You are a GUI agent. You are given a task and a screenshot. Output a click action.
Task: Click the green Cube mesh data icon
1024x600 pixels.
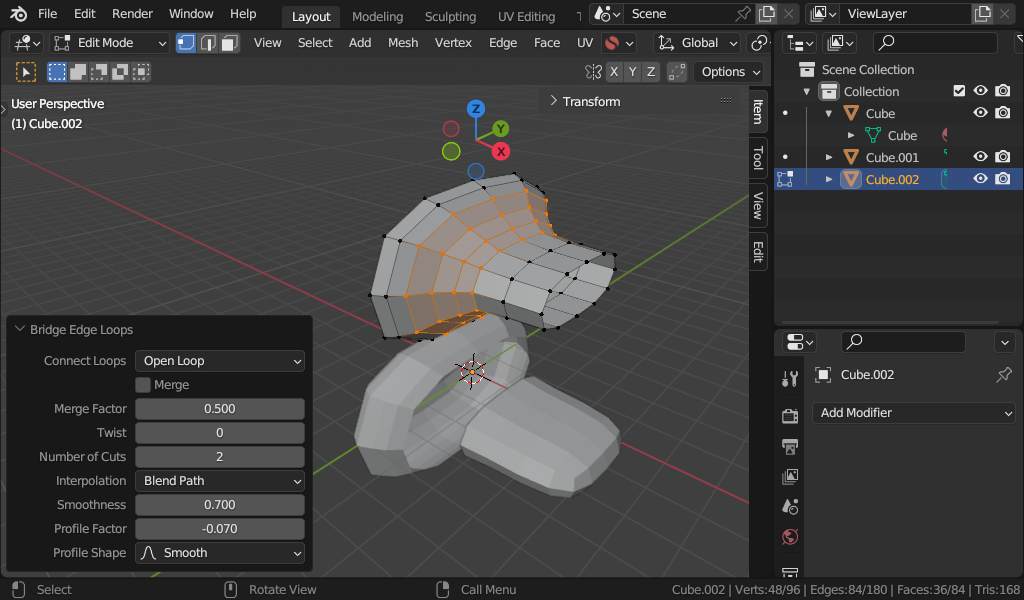(872, 135)
